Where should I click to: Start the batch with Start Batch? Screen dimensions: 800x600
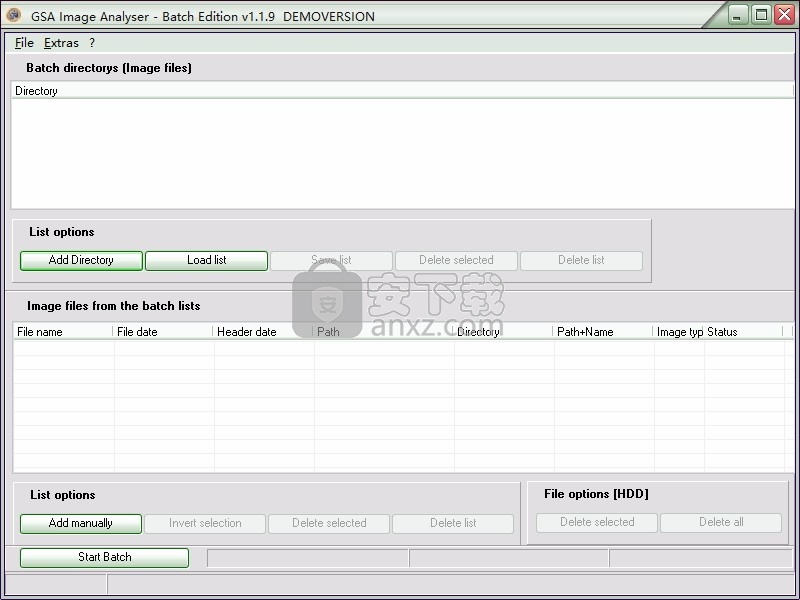[105, 557]
